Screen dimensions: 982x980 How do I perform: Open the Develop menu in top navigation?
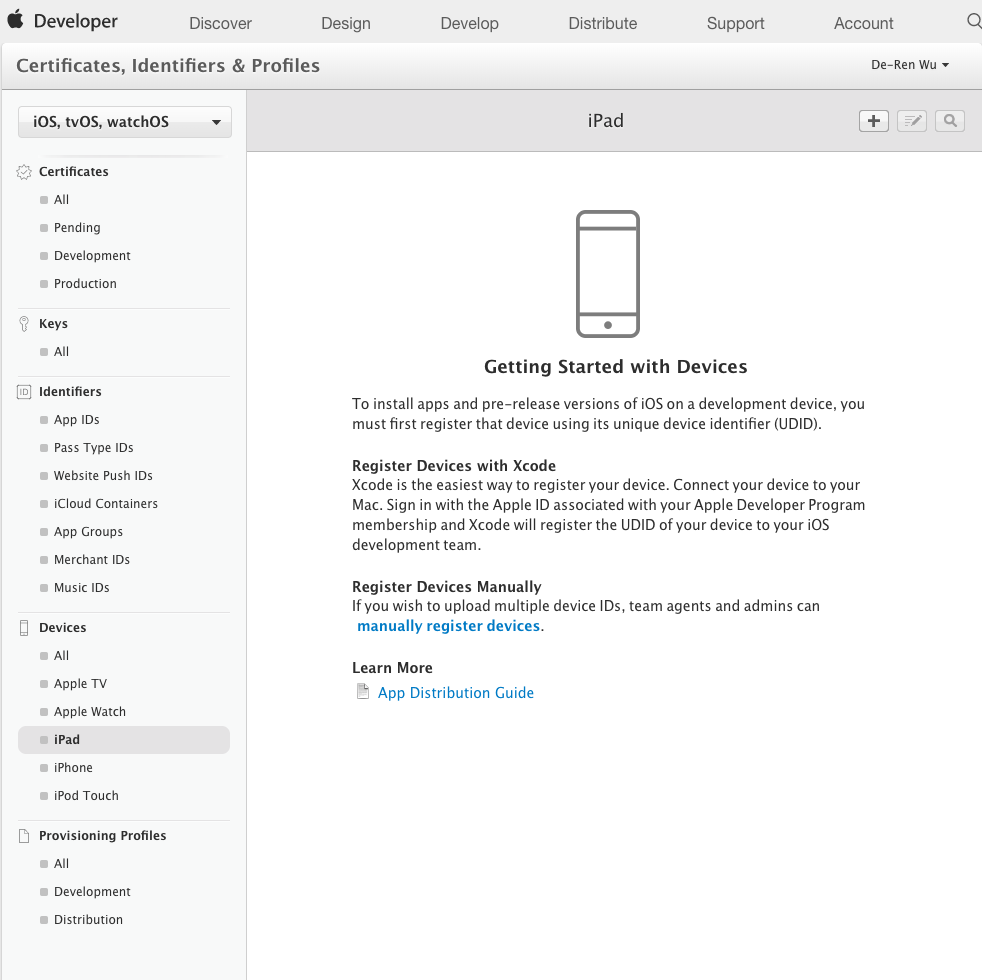point(469,23)
